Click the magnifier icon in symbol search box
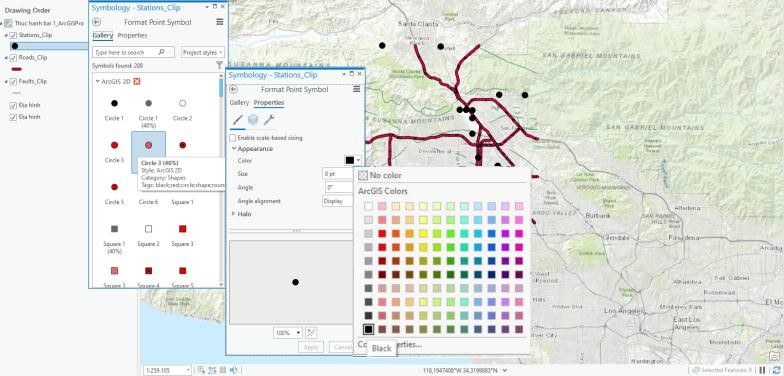The width and height of the screenshot is (784, 376). pyautogui.click(x=162, y=52)
